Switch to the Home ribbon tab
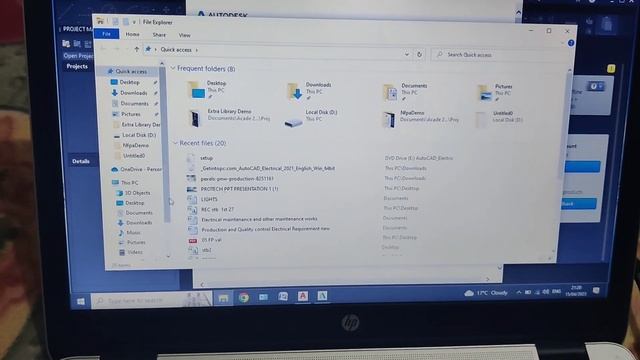 pyautogui.click(x=132, y=35)
